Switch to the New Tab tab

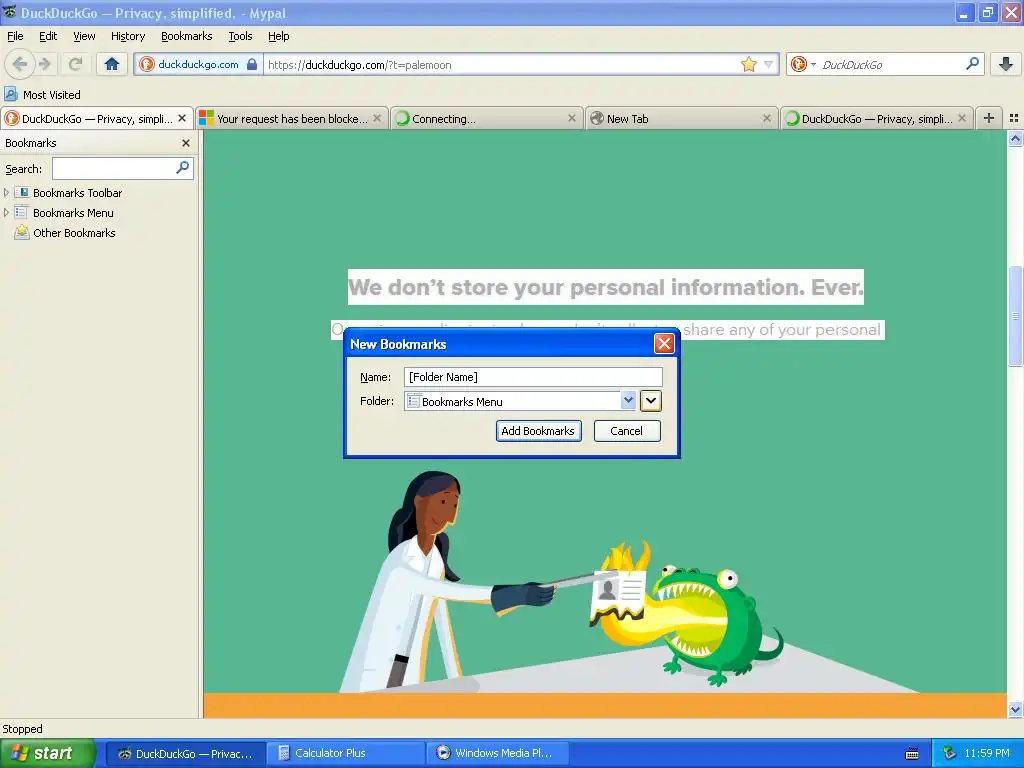[680, 119]
